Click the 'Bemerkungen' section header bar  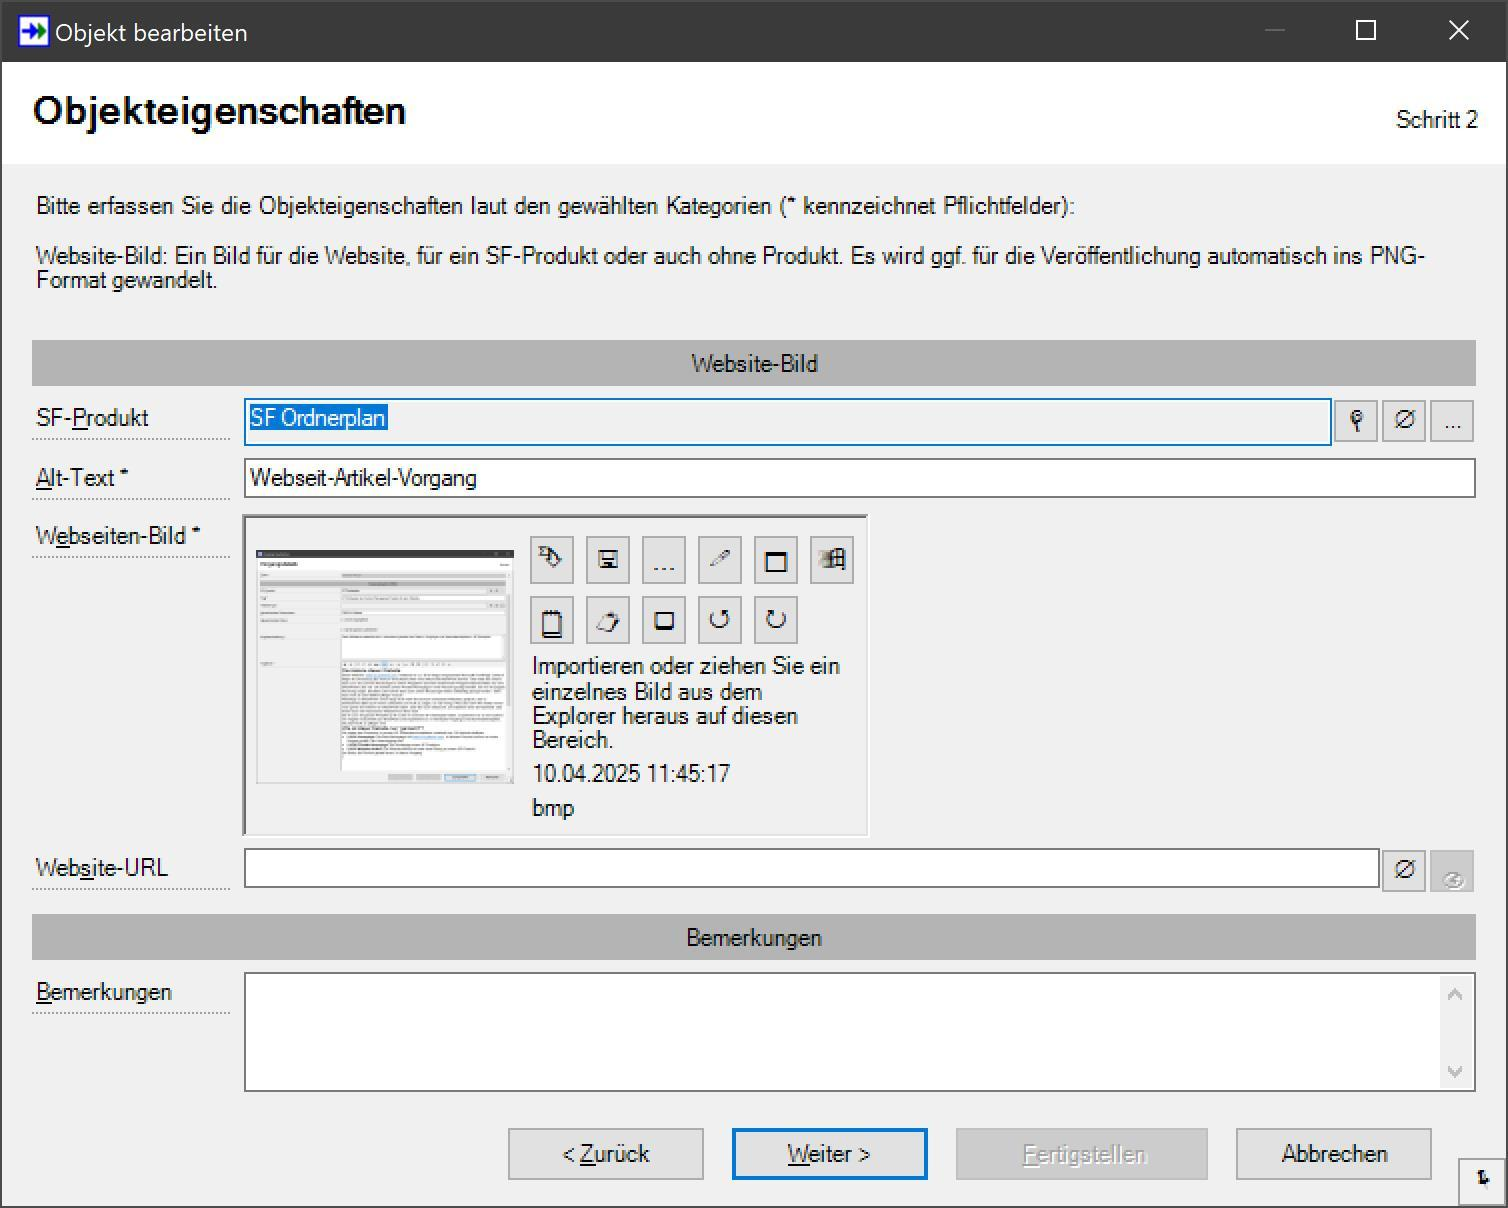pos(754,937)
